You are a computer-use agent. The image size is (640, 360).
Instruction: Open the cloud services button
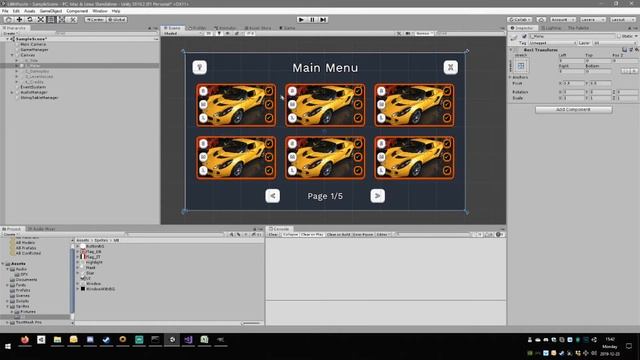pyautogui.click(x=541, y=19)
